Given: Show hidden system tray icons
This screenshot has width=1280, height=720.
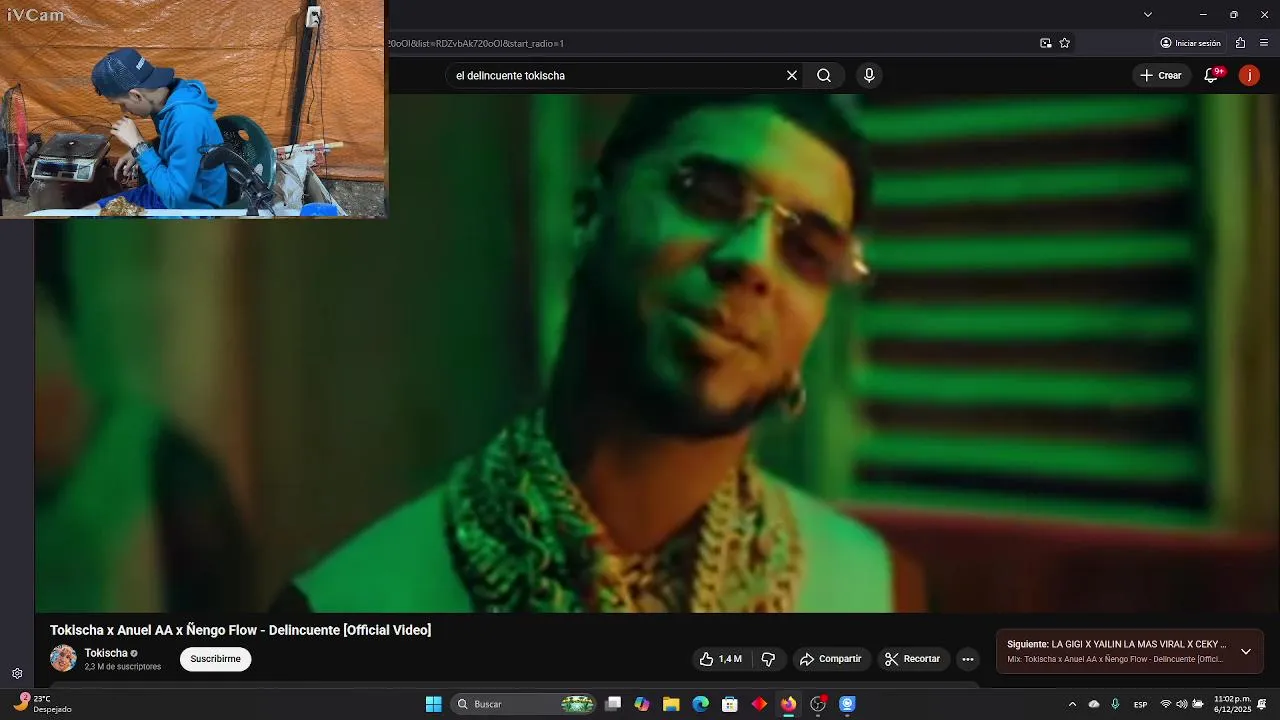Looking at the screenshot, I should pos(1072,704).
